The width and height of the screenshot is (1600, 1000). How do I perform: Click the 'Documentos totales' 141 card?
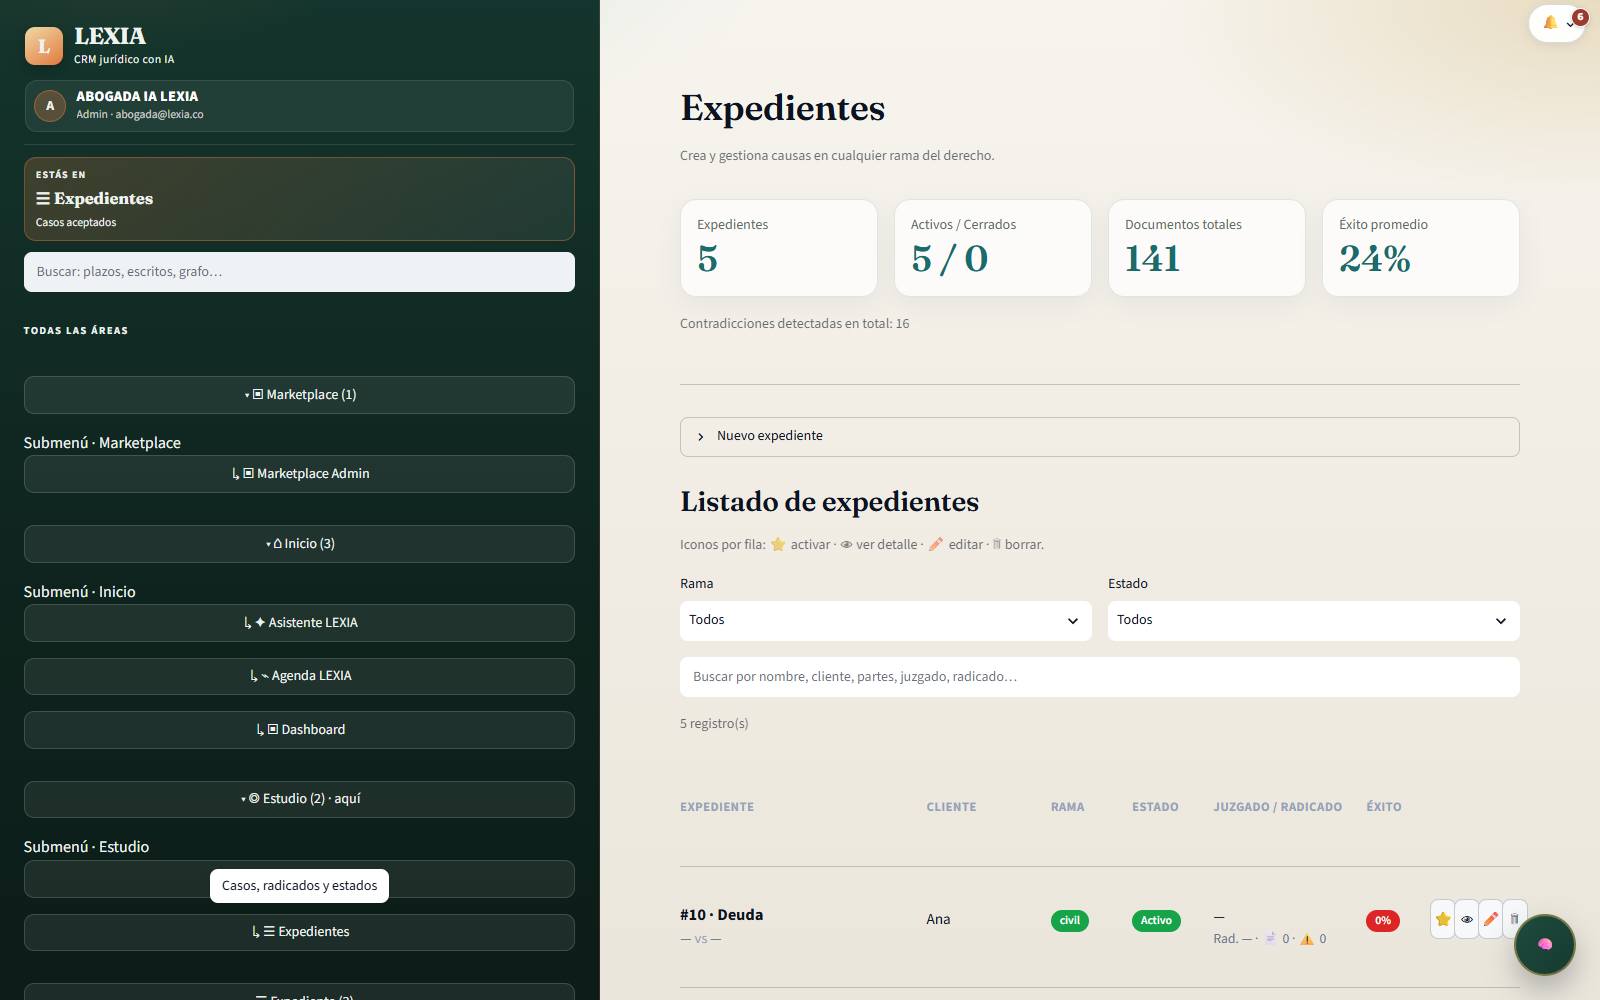1207,248
